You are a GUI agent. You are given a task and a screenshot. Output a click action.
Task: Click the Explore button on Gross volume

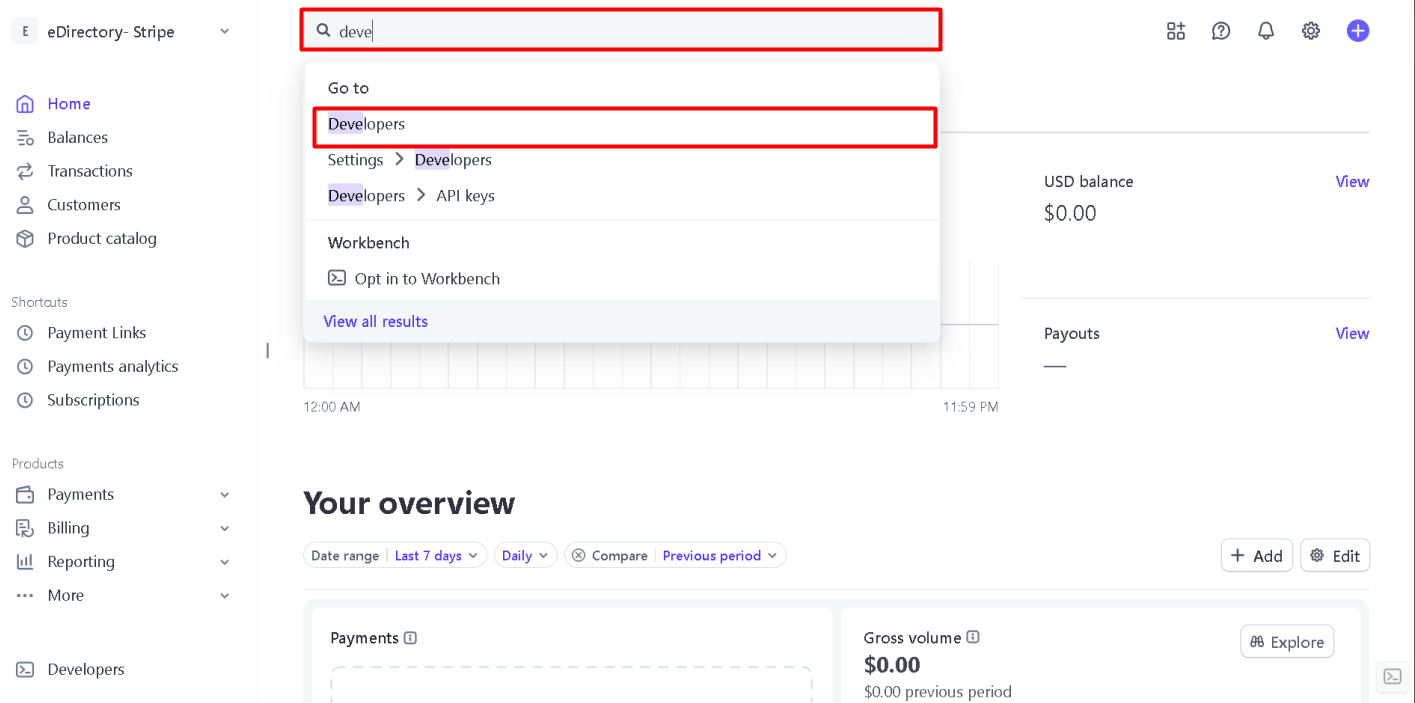tap(1287, 642)
